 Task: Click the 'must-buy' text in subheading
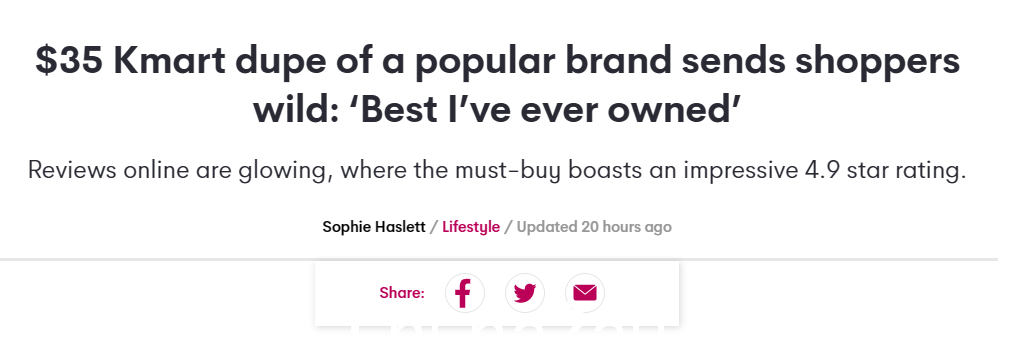click(x=507, y=171)
